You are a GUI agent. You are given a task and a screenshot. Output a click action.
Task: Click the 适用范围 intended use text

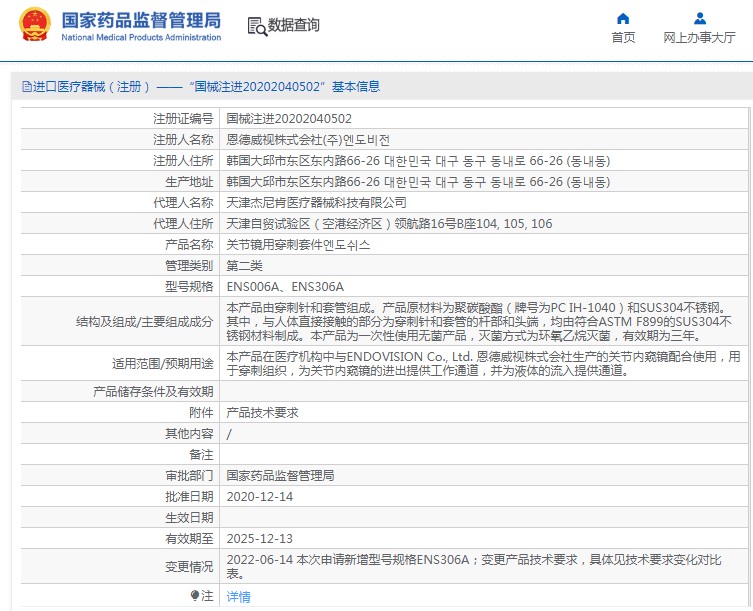(x=483, y=364)
